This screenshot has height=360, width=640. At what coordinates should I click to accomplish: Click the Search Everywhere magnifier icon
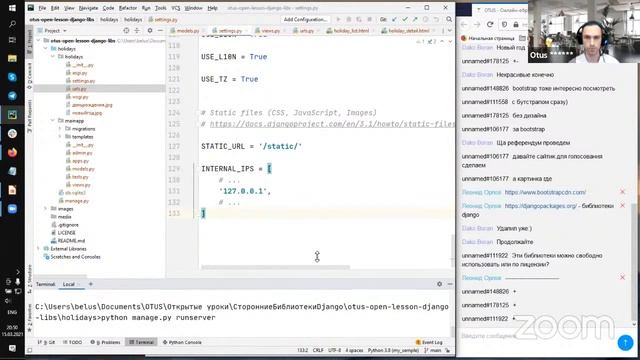point(449,19)
